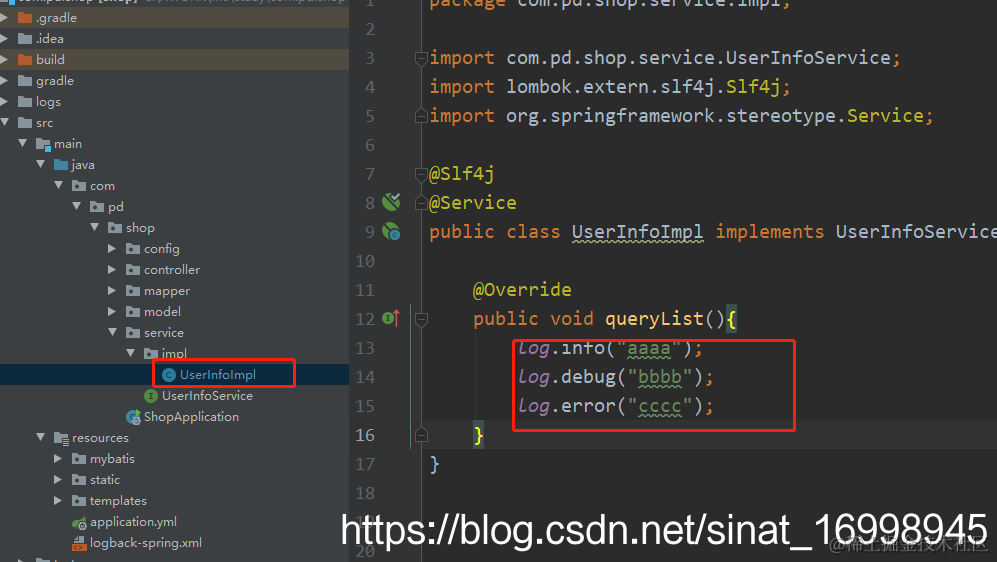Click the fold end marker at line 16
The width and height of the screenshot is (997, 562).
pyautogui.click(x=421, y=435)
